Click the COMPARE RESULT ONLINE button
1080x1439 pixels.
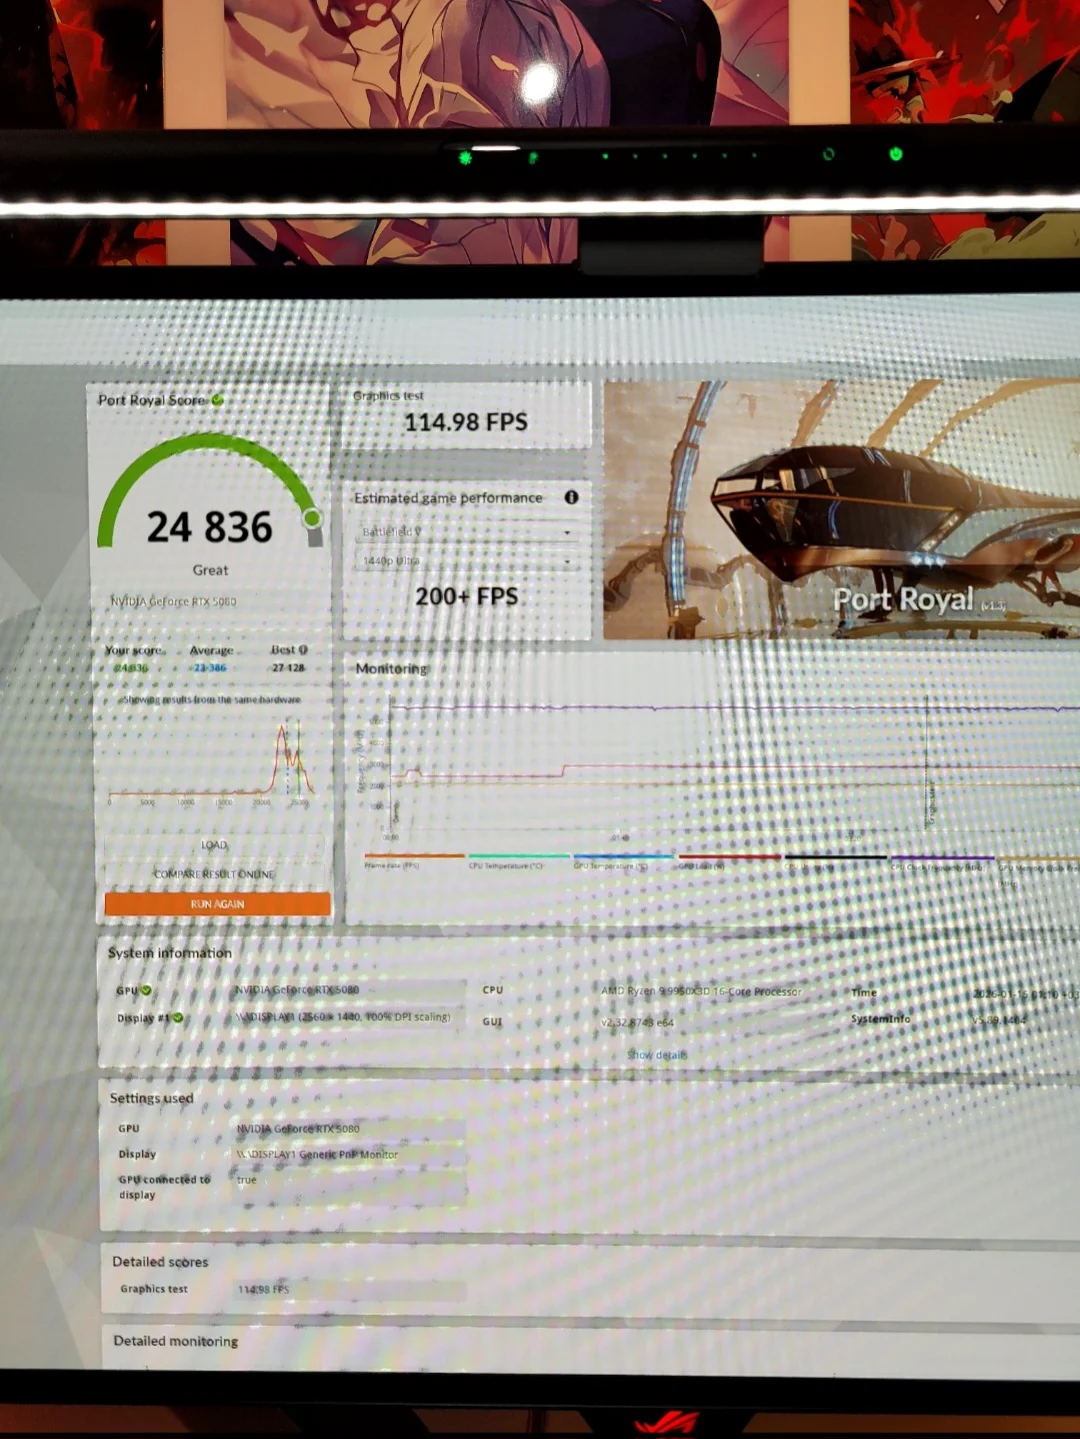215,874
